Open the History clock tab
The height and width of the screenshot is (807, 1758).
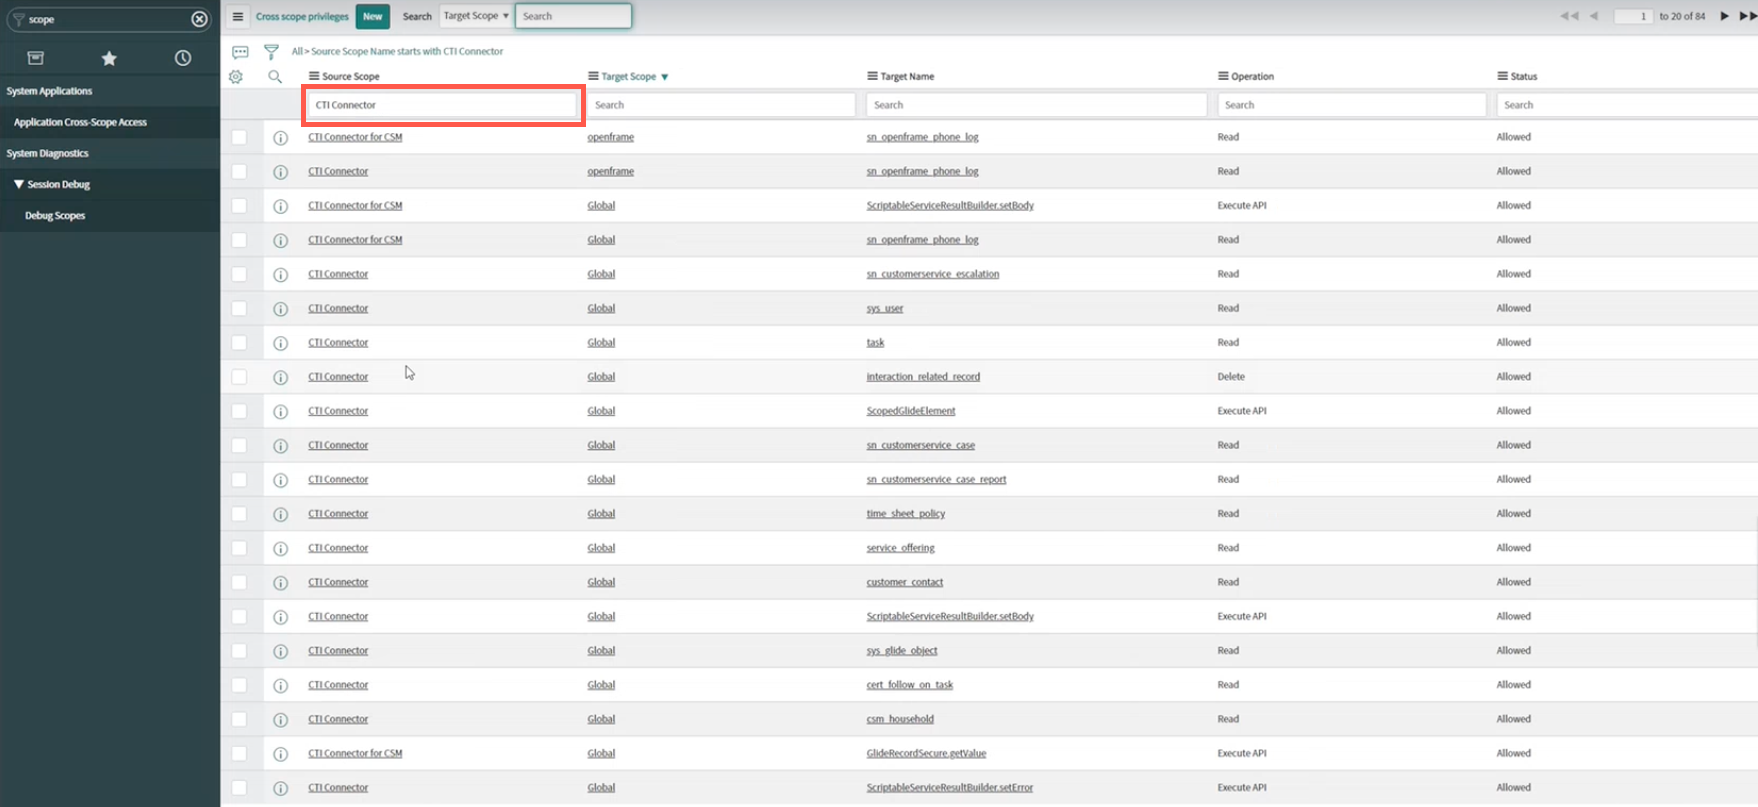click(183, 58)
